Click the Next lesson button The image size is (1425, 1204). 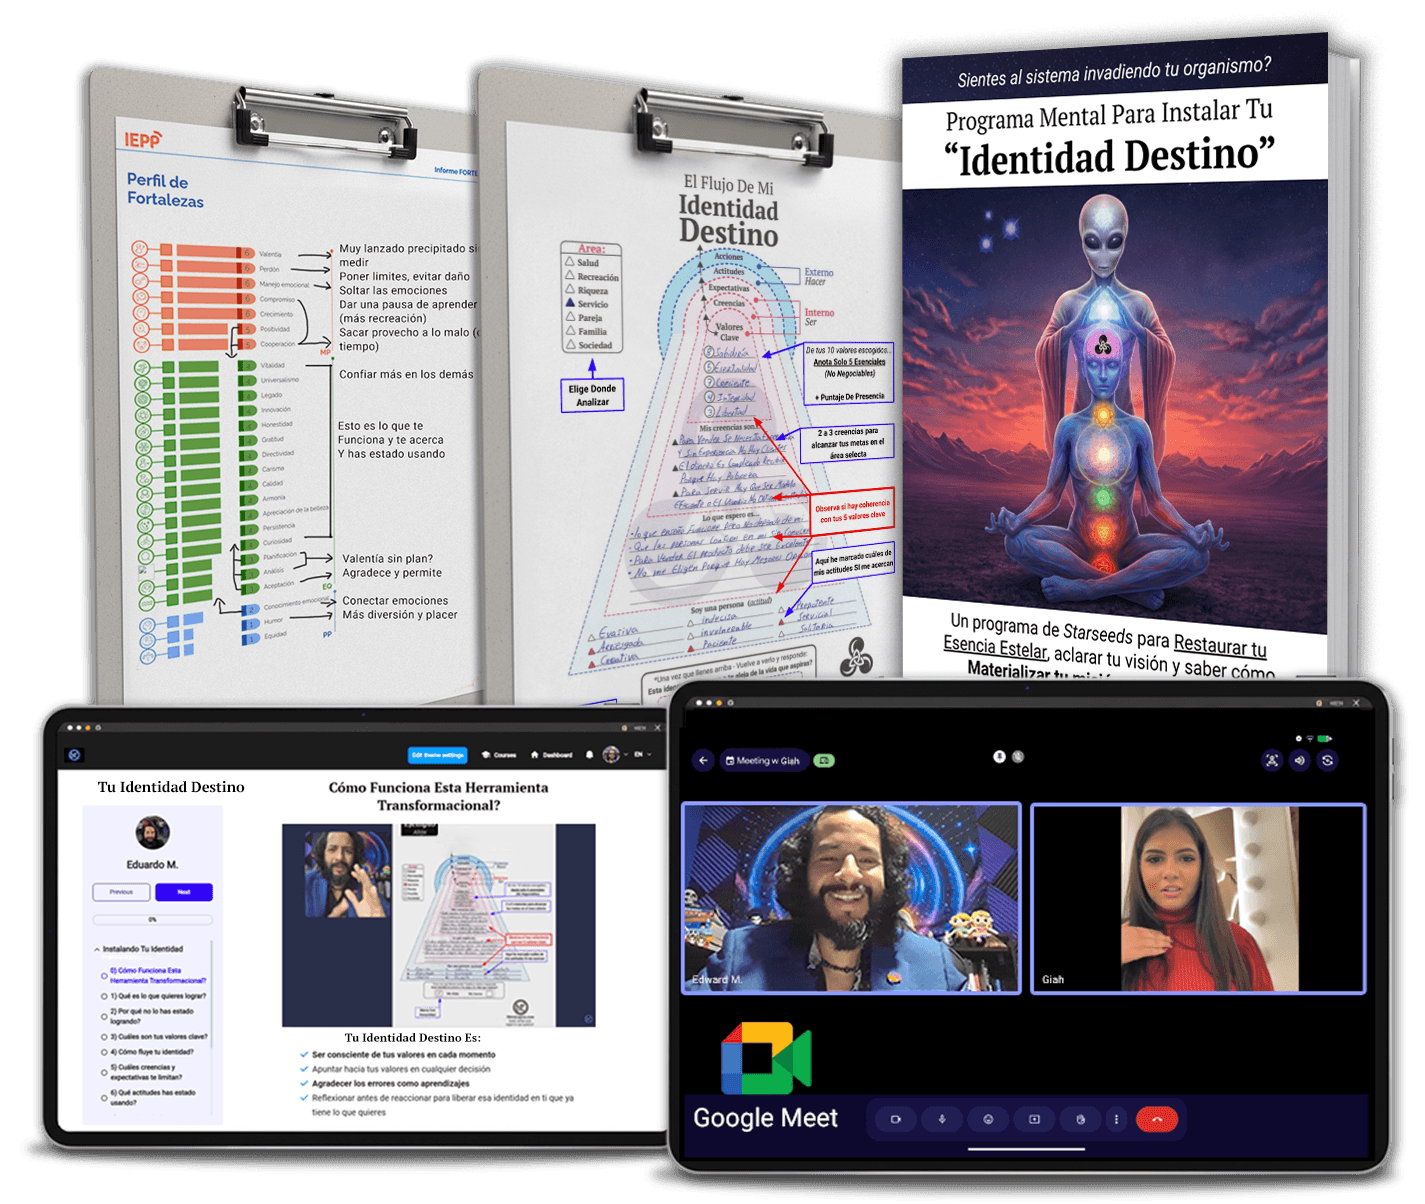(184, 892)
